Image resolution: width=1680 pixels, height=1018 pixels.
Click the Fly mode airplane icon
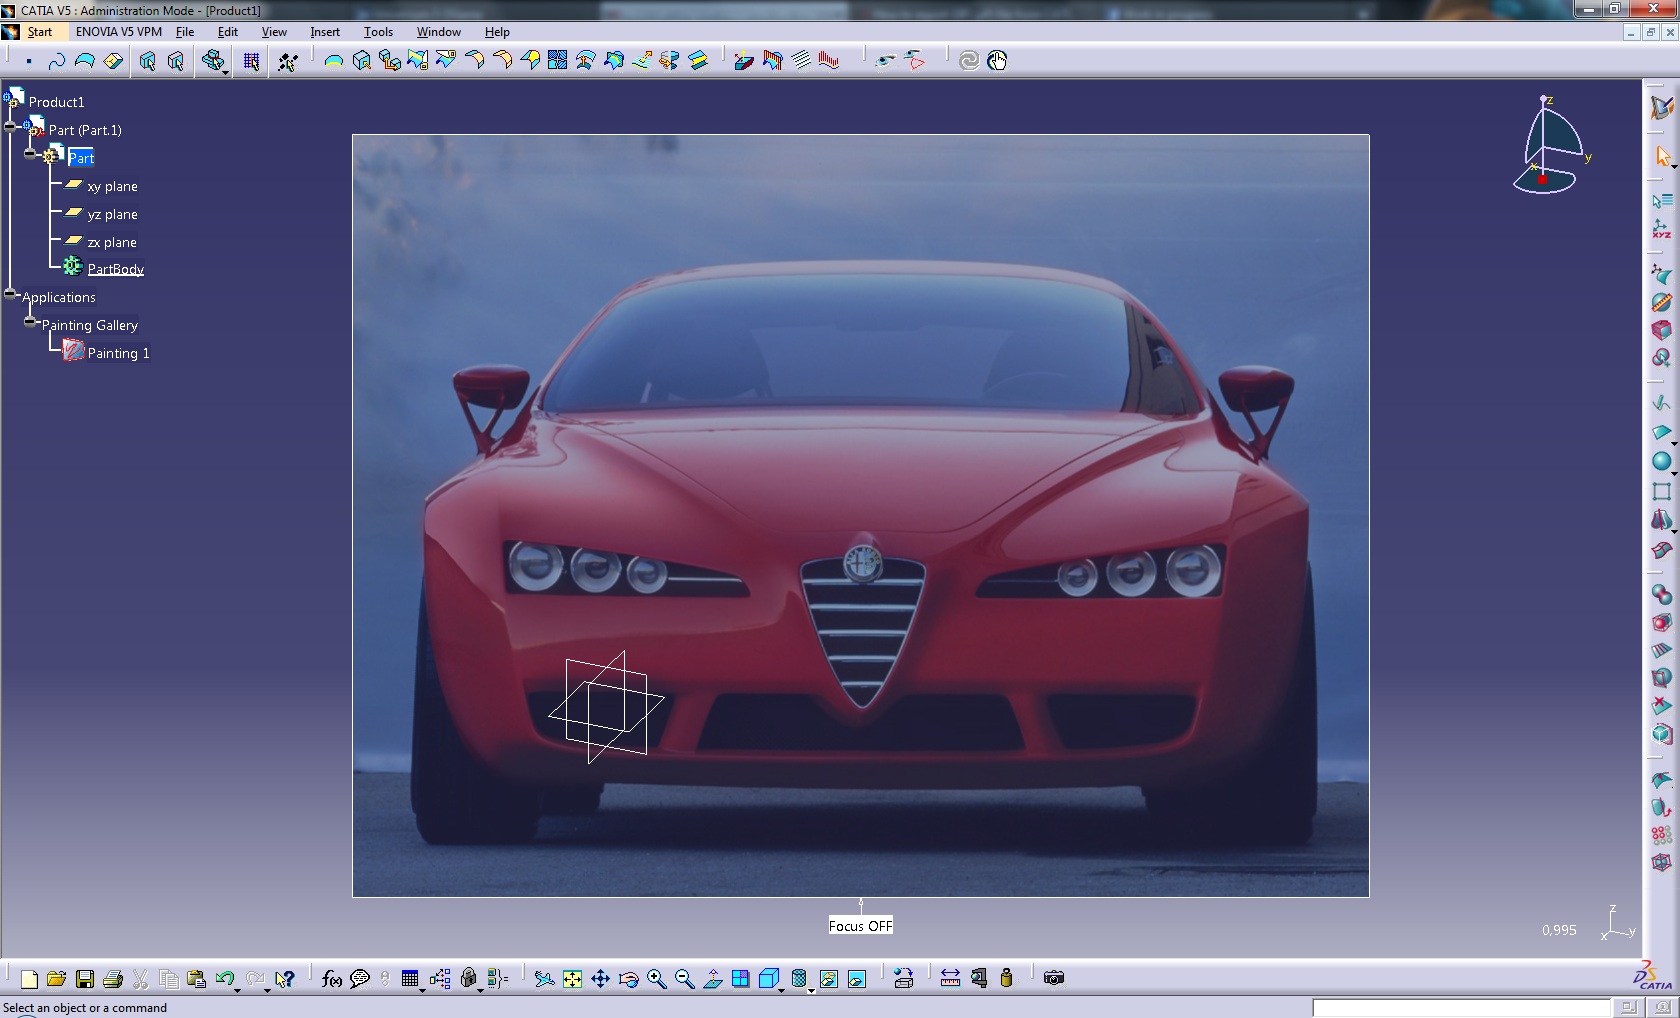[x=544, y=979]
